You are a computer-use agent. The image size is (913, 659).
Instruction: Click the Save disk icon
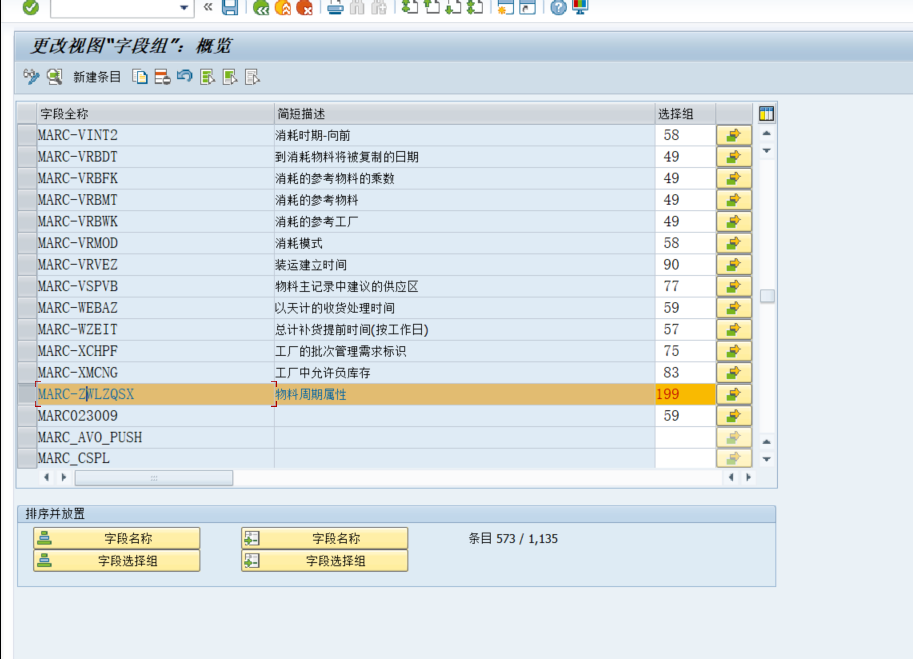(x=230, y=8)
